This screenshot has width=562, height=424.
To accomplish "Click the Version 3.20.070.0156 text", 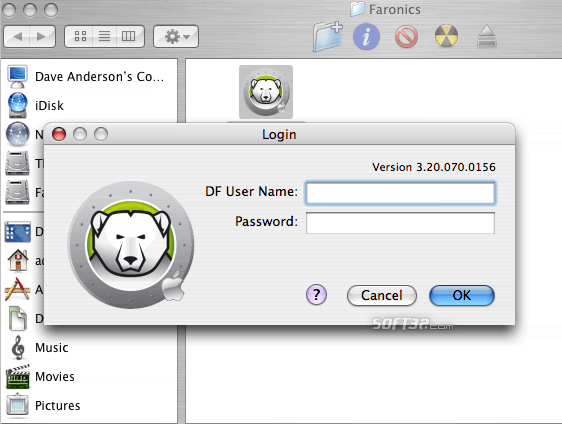I will point(434,167).
